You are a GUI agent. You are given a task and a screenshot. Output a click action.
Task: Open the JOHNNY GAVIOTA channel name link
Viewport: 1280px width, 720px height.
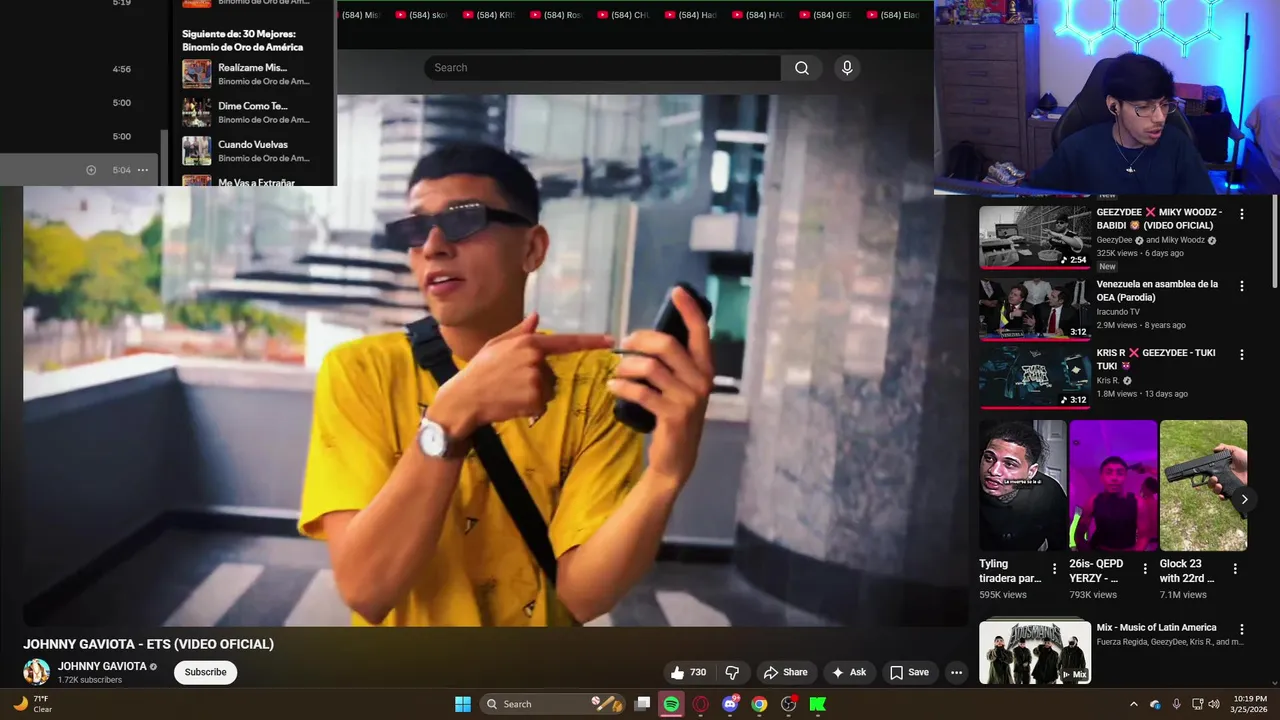pyautogui.click(x=102, y=666)
